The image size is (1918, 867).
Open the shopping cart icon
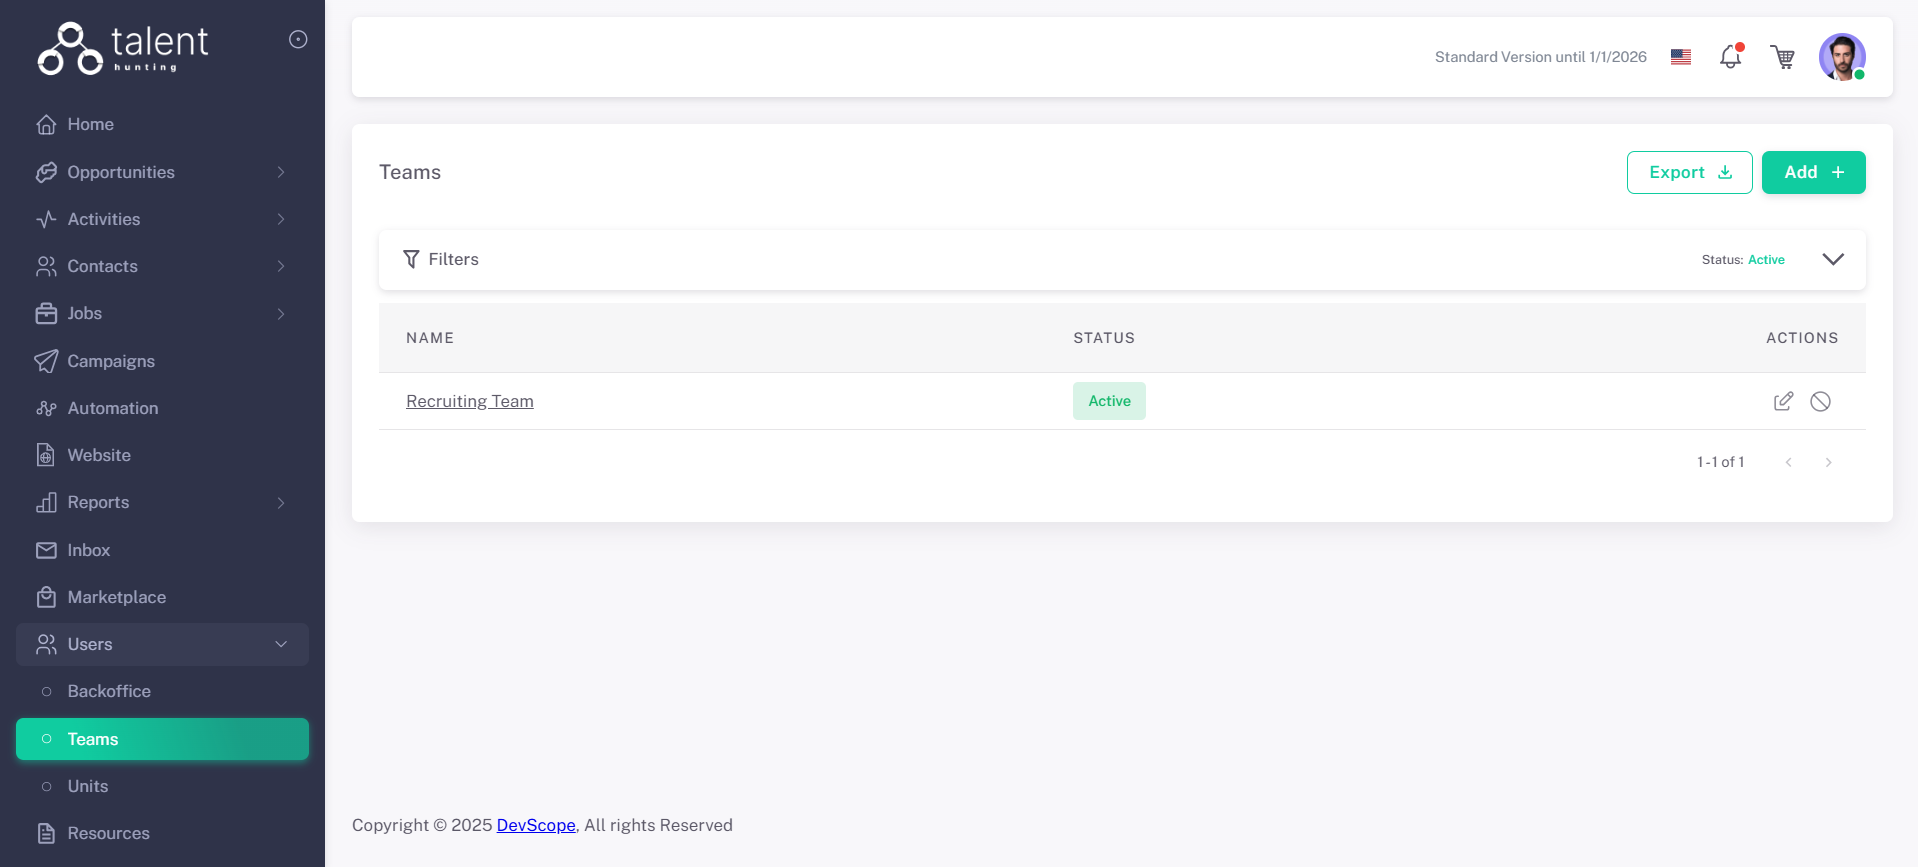click(1782, 57)
